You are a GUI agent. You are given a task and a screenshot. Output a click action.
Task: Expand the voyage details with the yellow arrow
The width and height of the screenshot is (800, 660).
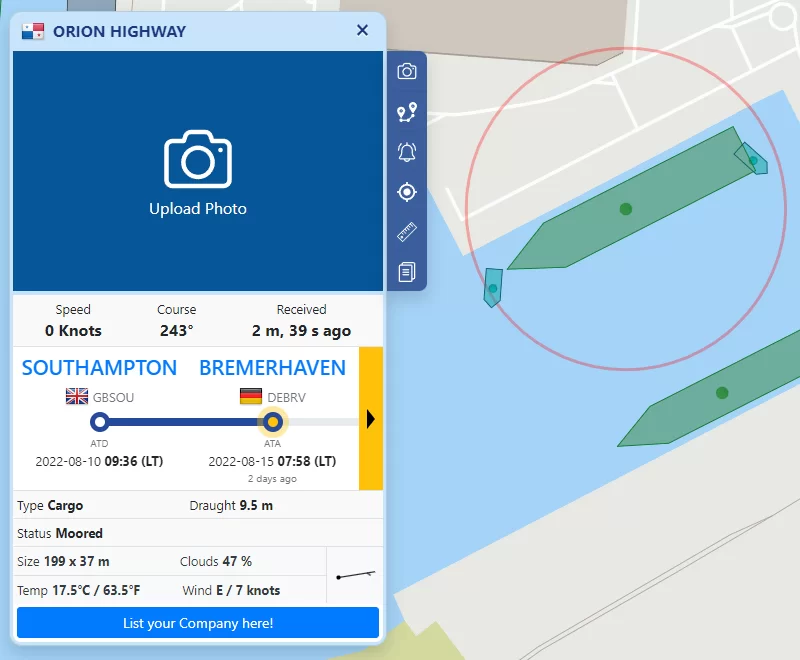pos(371,419)
